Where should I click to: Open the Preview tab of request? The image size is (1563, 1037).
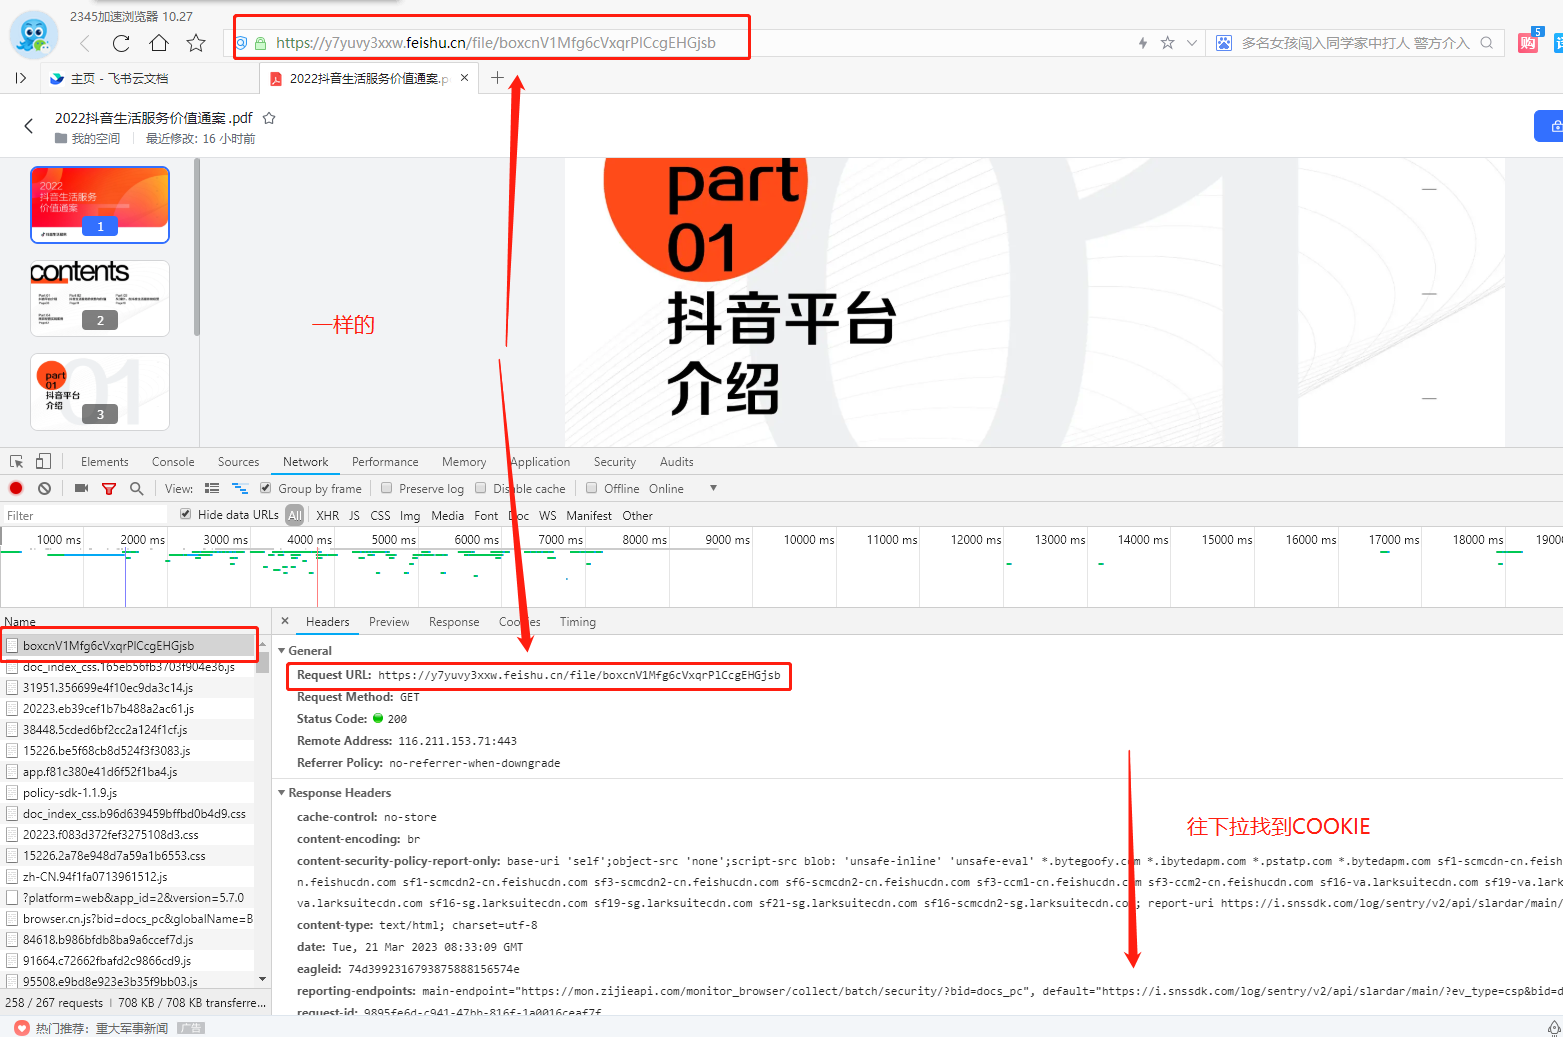click(389, 621)
